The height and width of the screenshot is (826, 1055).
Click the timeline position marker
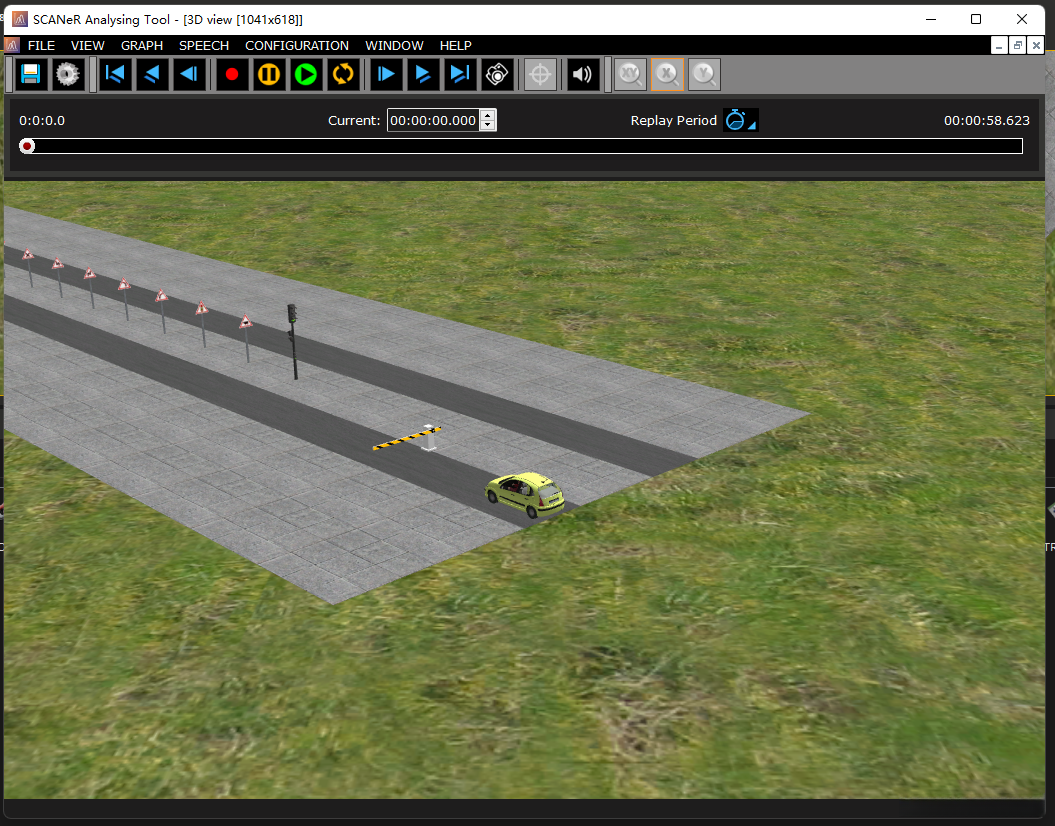click(x=27, y=146)
